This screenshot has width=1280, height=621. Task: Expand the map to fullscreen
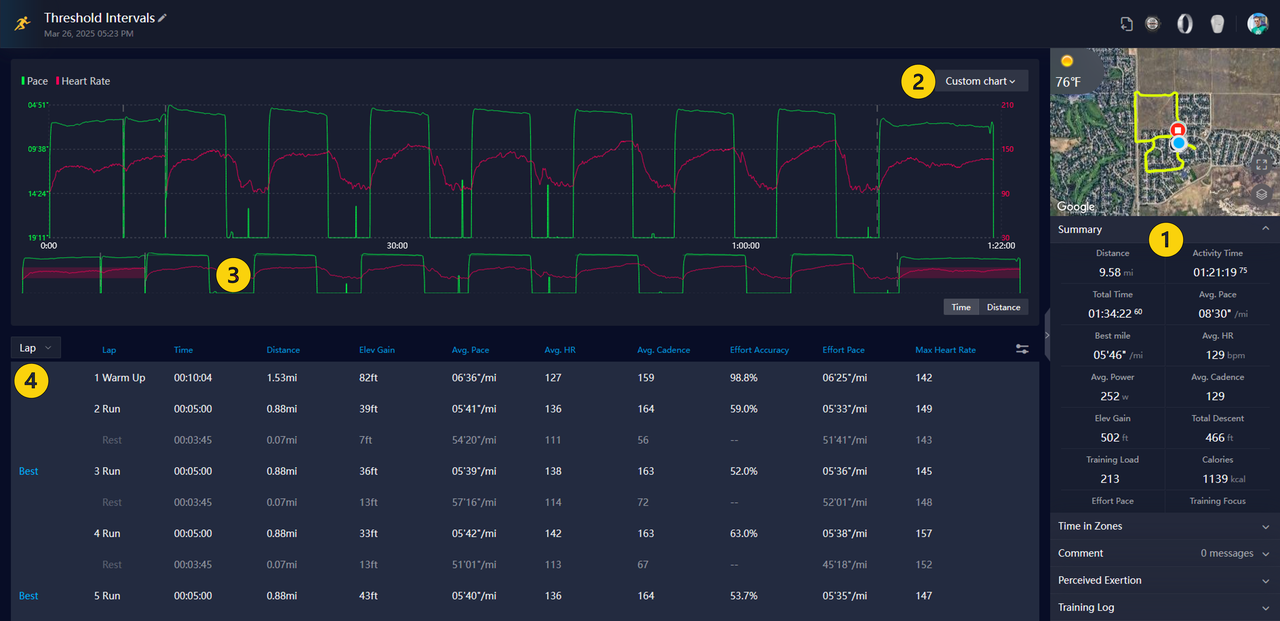click(1262, 164)
